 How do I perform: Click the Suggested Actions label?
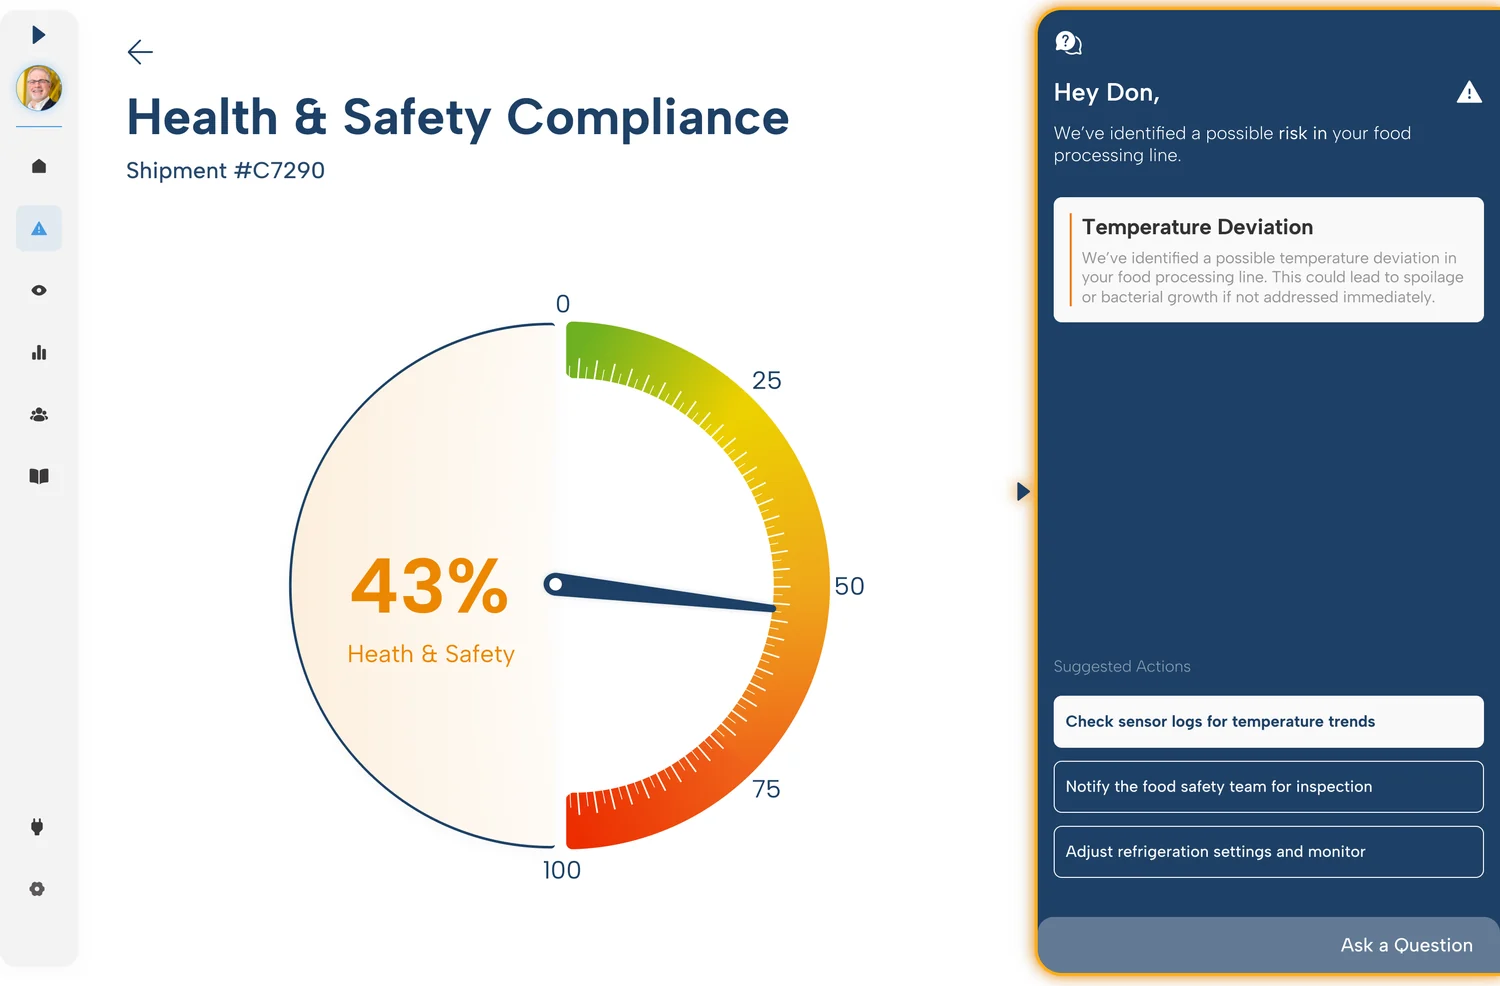(1122, 667)
